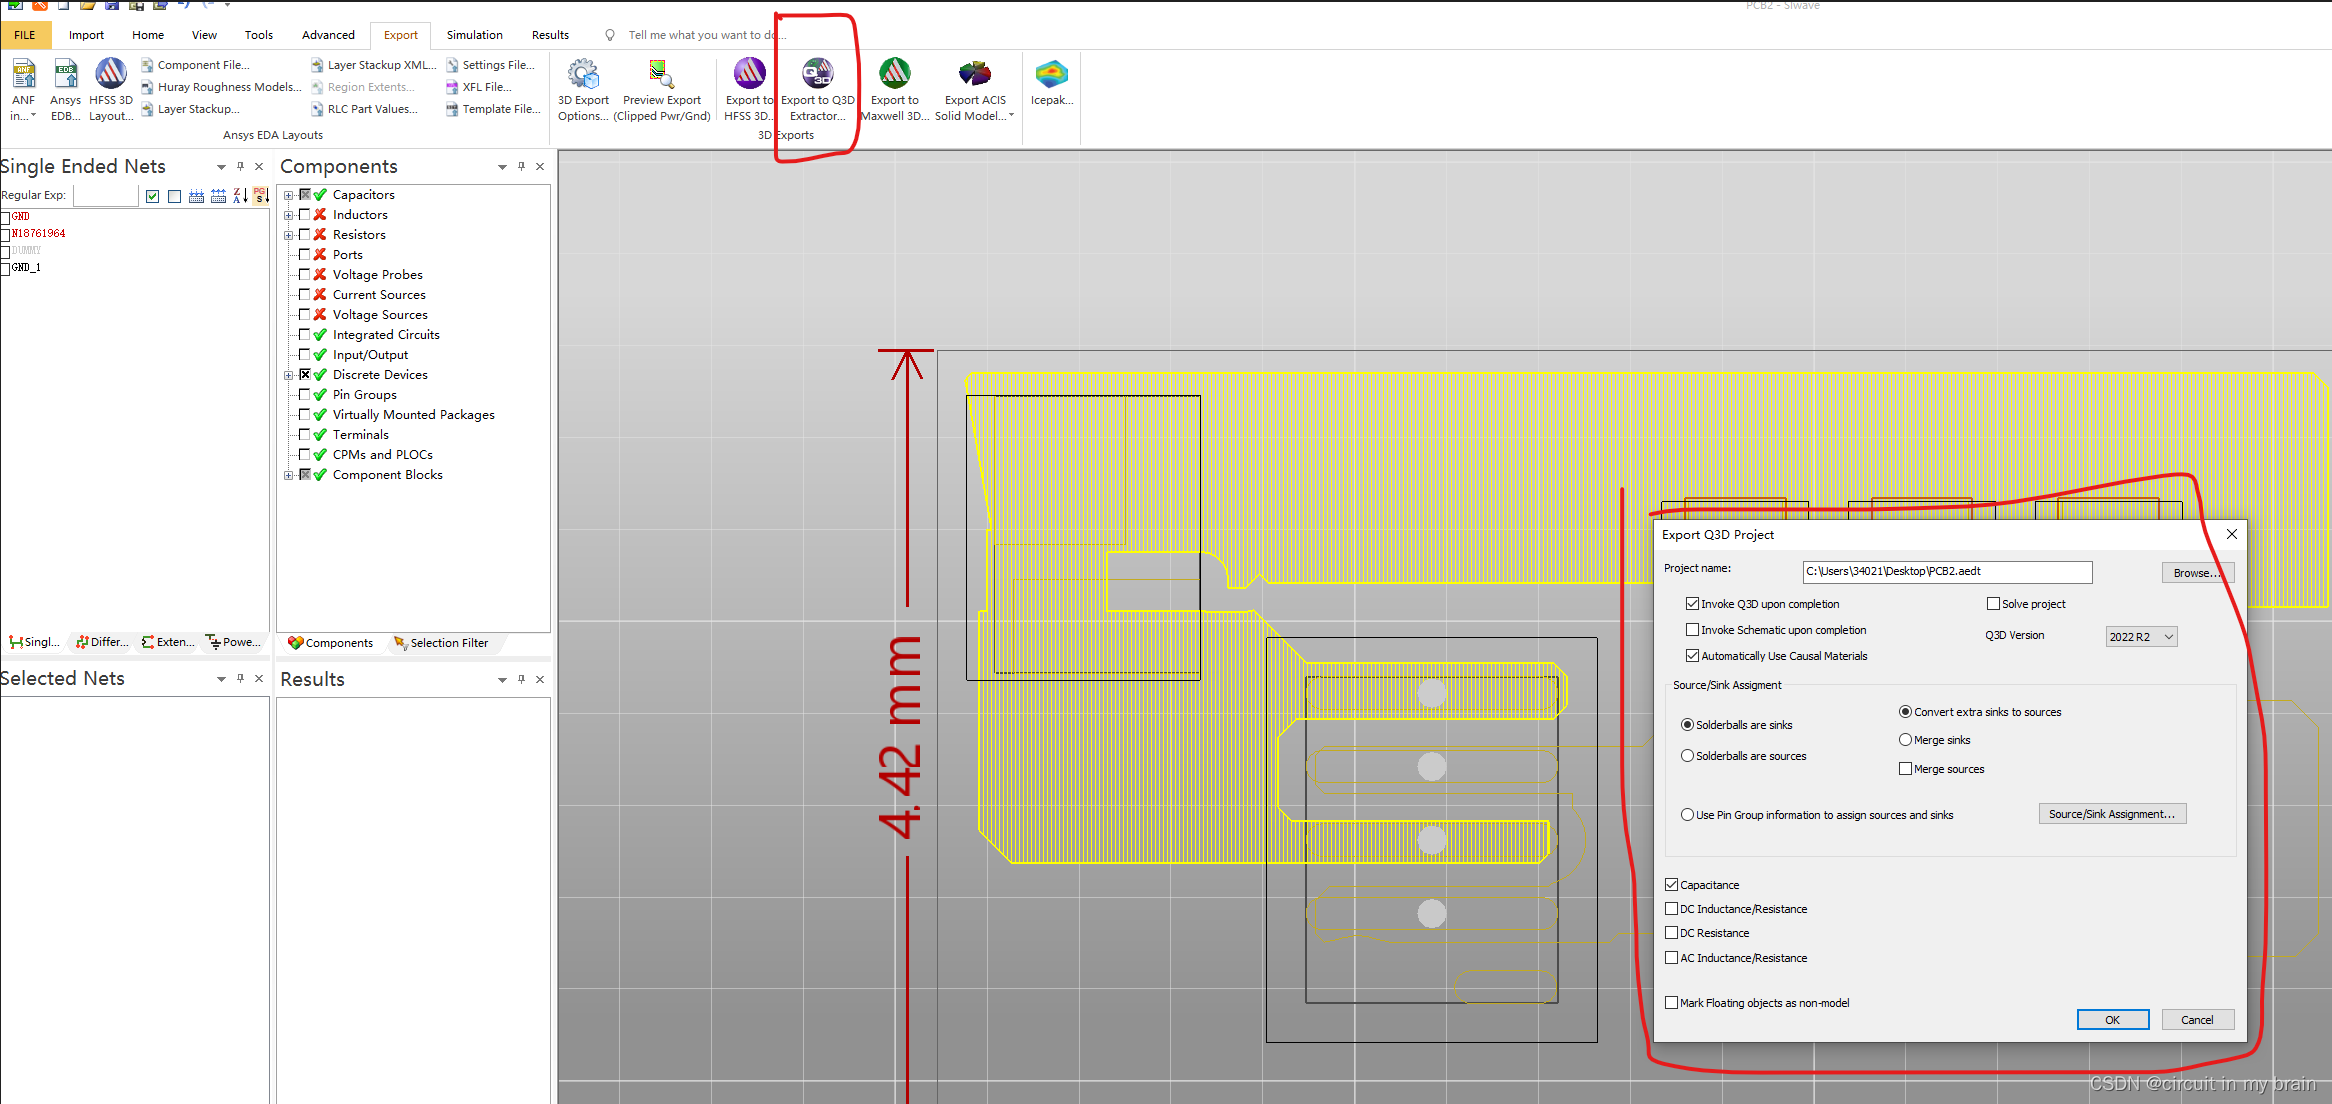Image resolution: width=2332 pixels, height=1104 pixels.
Task: Open Components panel options arrow
Action: click(502, 167)
